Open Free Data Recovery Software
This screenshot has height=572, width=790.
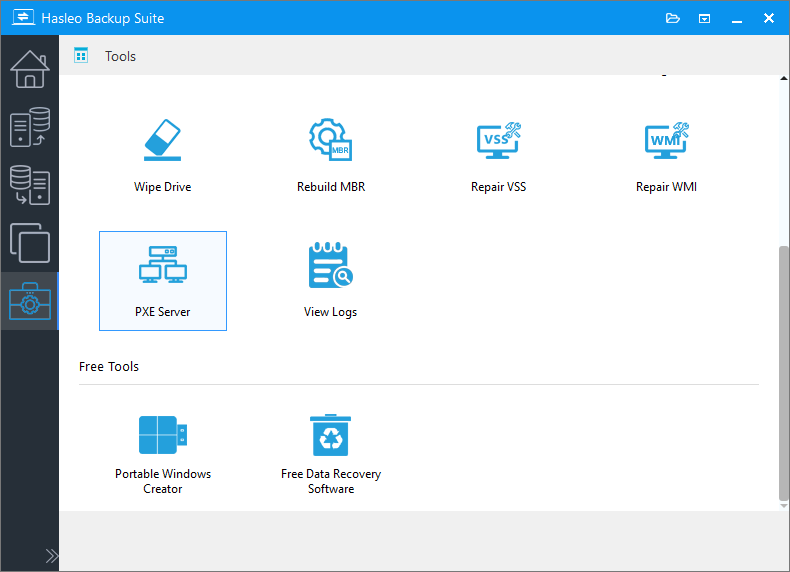click(331, 455)
